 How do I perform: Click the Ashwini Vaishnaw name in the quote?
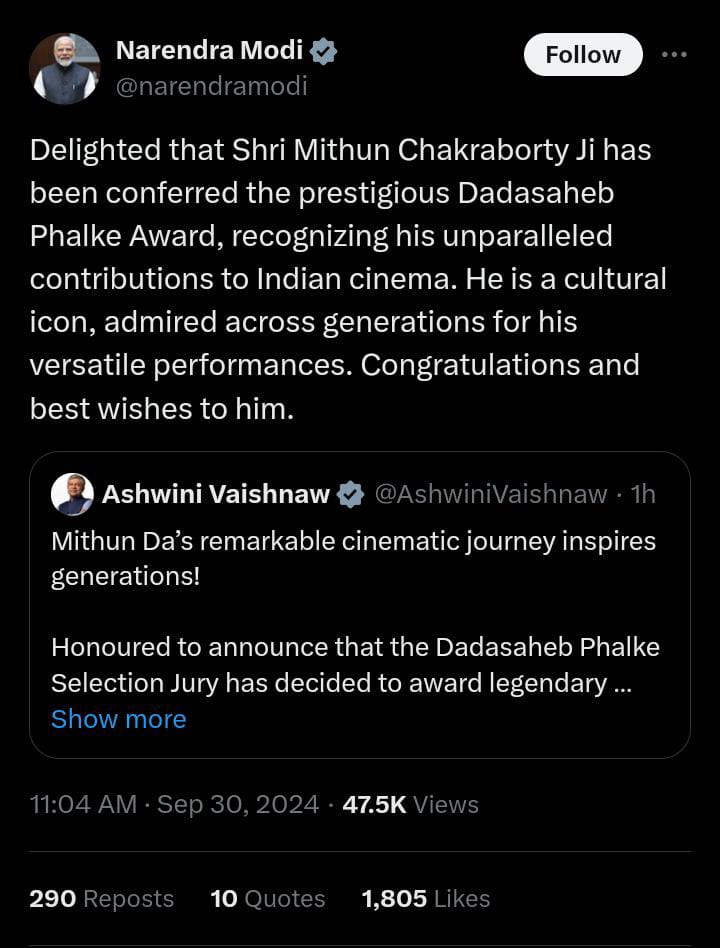(215, 494)
